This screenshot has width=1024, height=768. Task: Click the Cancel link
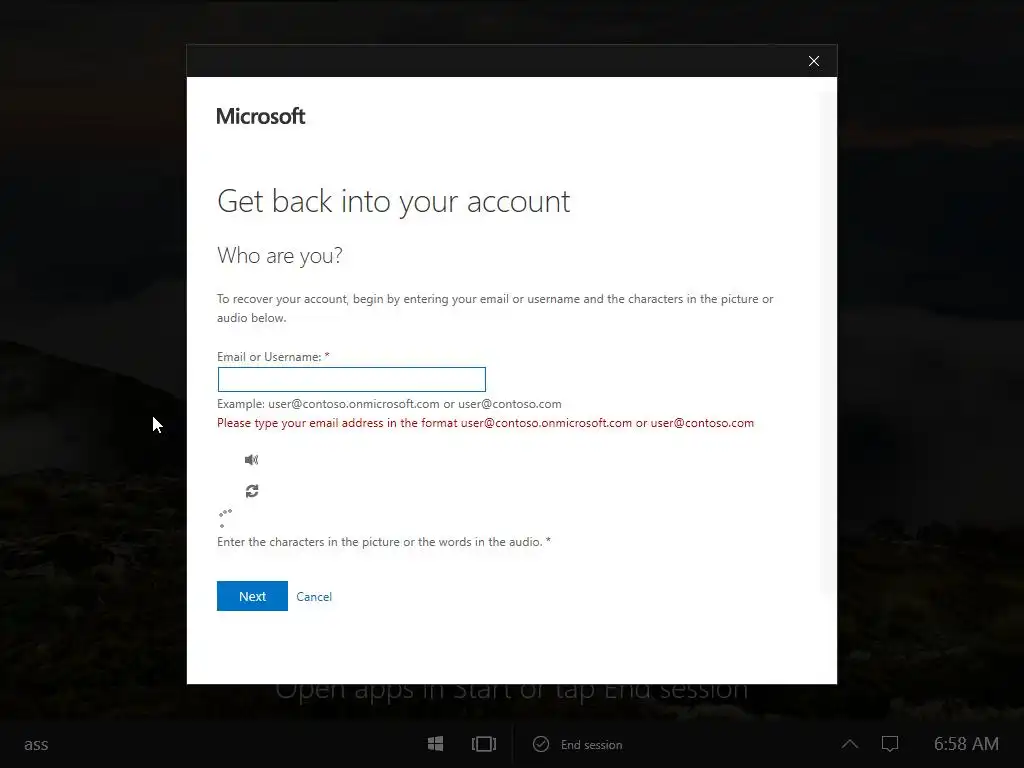click(314, 596)
